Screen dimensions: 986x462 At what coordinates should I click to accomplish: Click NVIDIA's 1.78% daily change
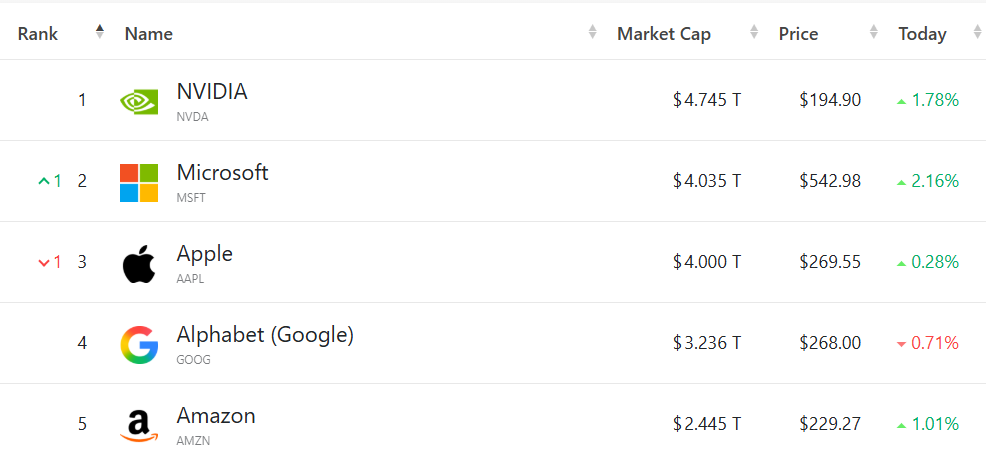point(935,100)
